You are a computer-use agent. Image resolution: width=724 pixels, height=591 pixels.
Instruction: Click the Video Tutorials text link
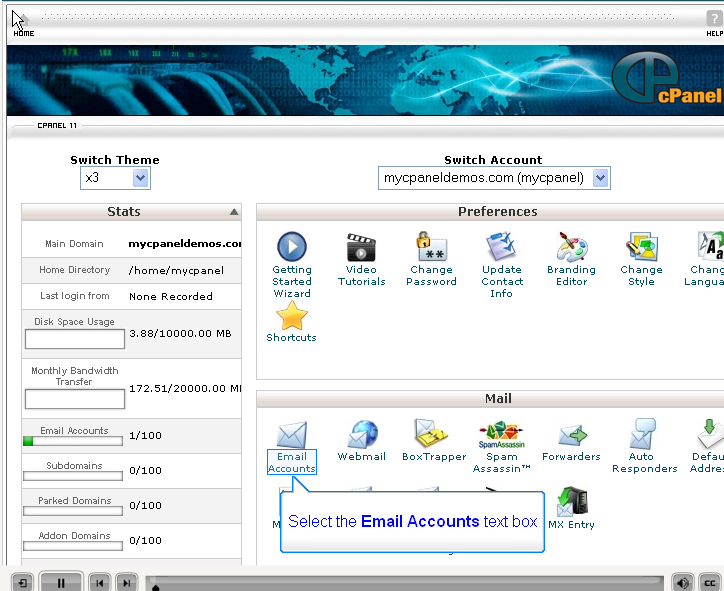[x=362, y=276]
